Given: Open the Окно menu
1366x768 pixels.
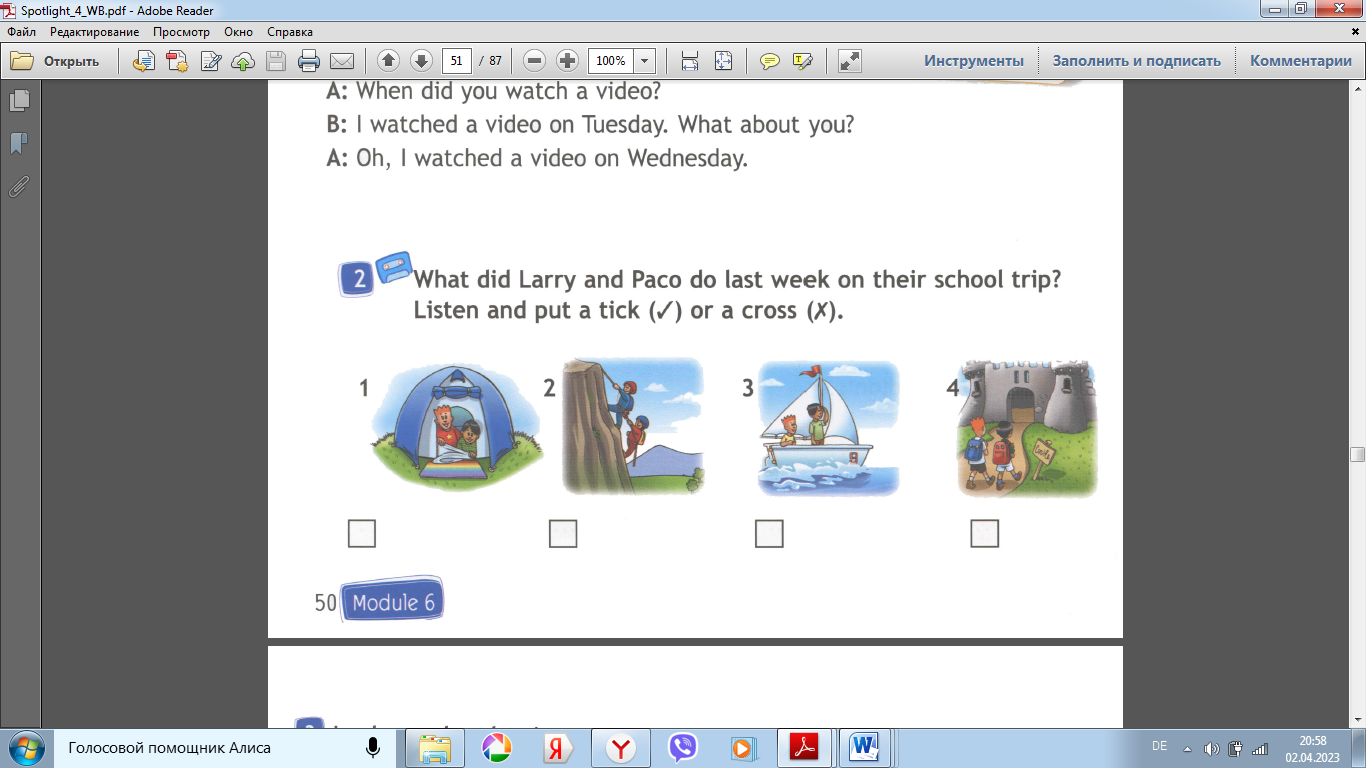Looking at the screenshot, I should pyautogui.click(x=239, y=32).
